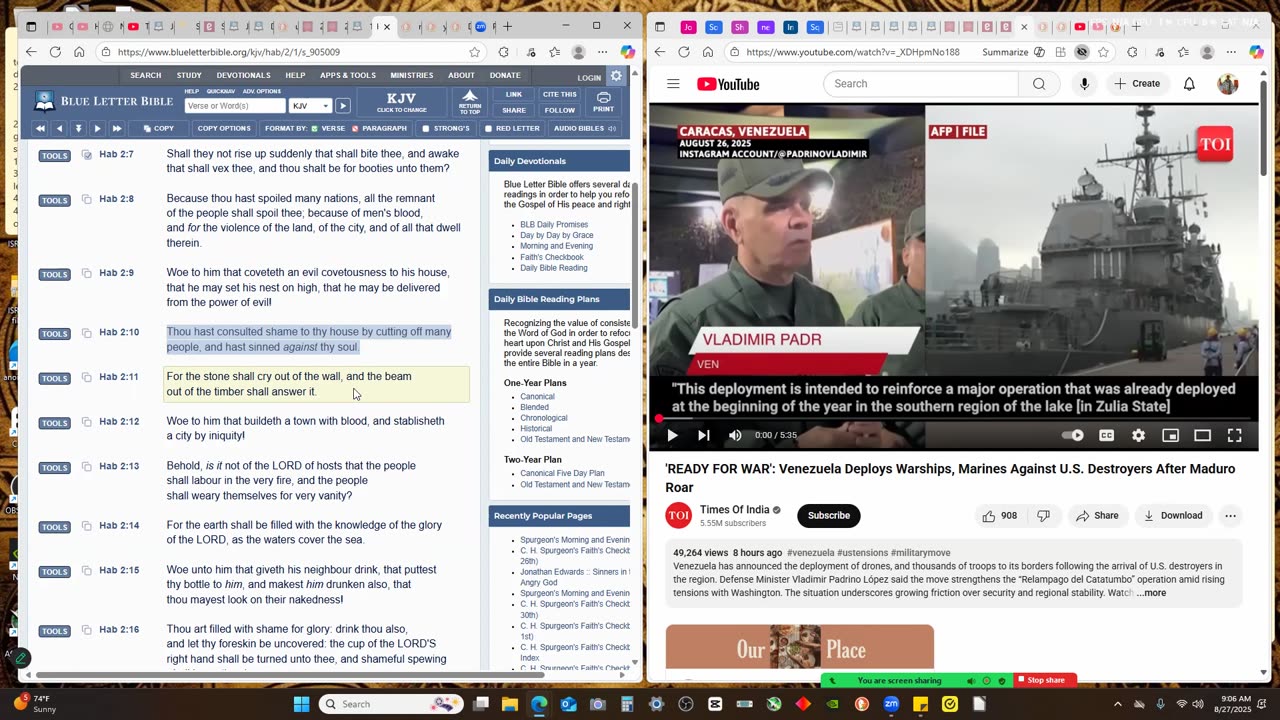This screenshot has height=720, width=1280.
Task: Click the next verse right arrow
Action: [97, 128]
